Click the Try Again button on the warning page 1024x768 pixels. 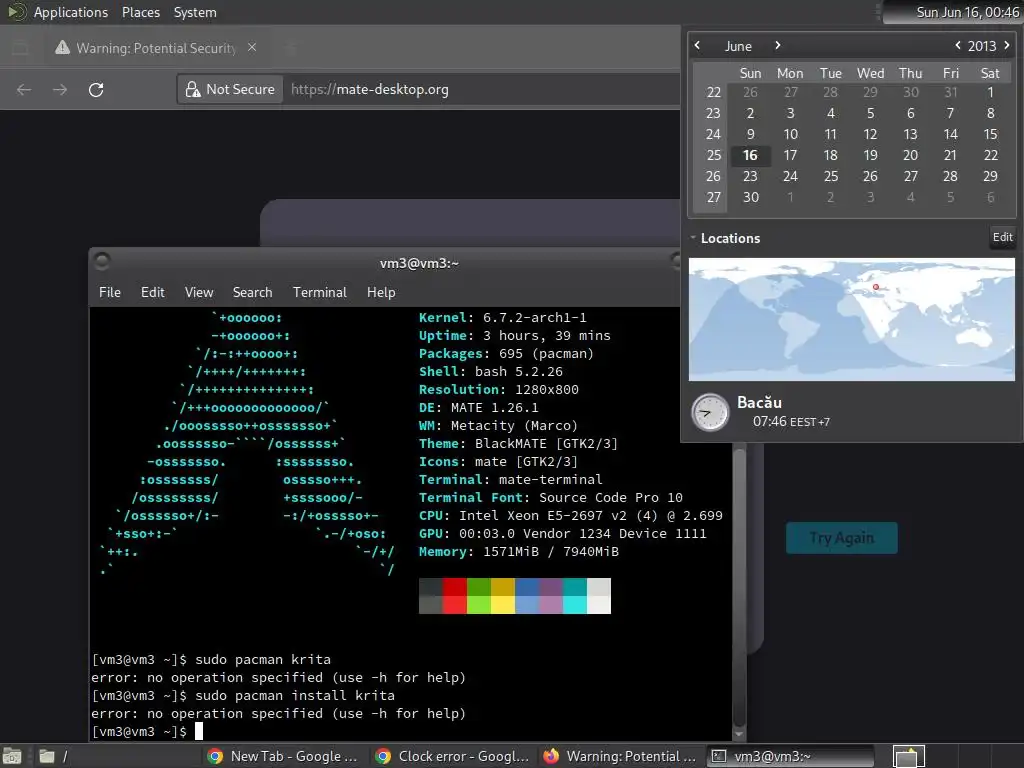tap(841, 537)
